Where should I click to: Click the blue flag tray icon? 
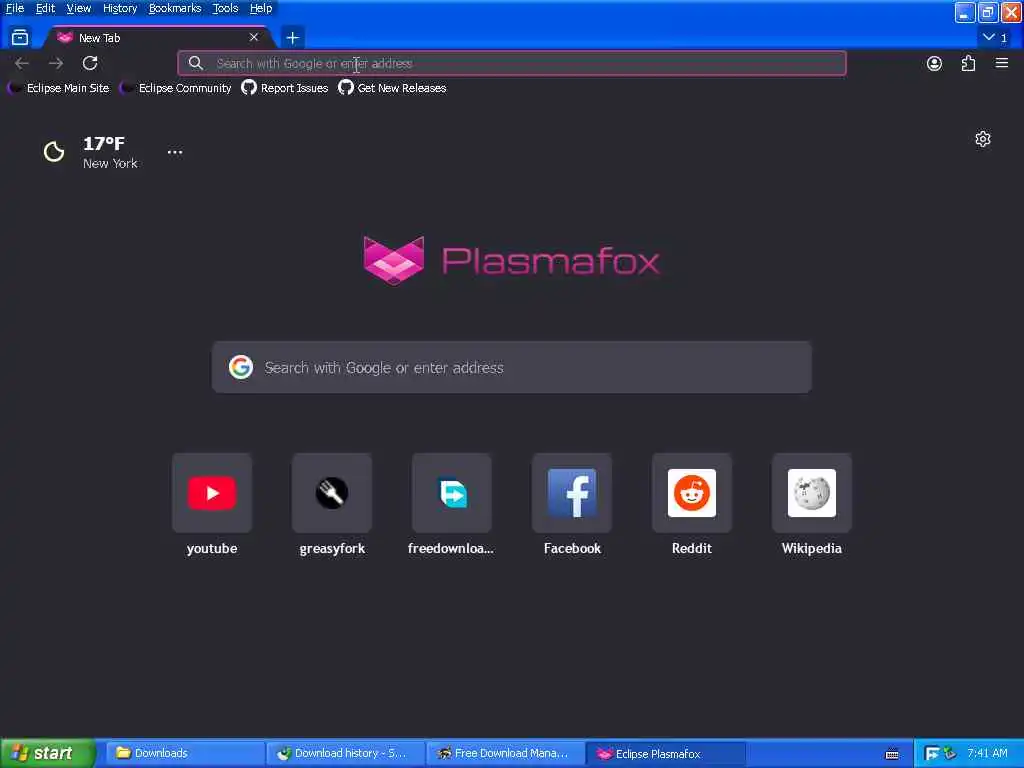[932, 754]
